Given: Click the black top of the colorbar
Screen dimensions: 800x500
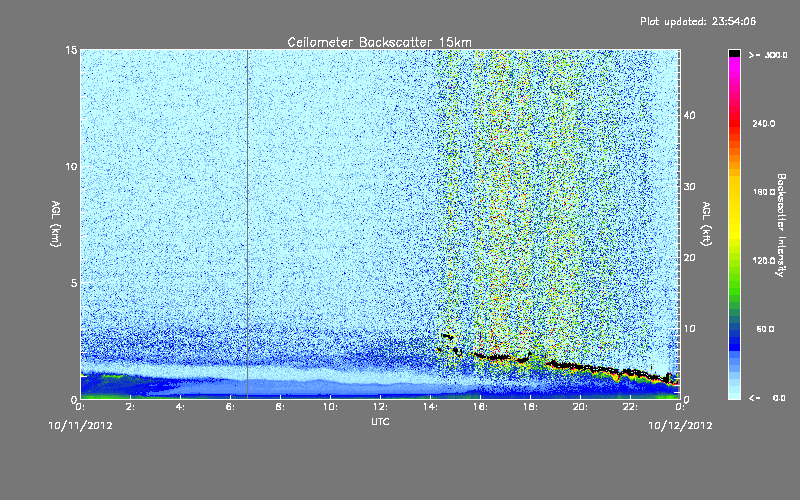Looking at the screenshot, I should click(734, 53).
